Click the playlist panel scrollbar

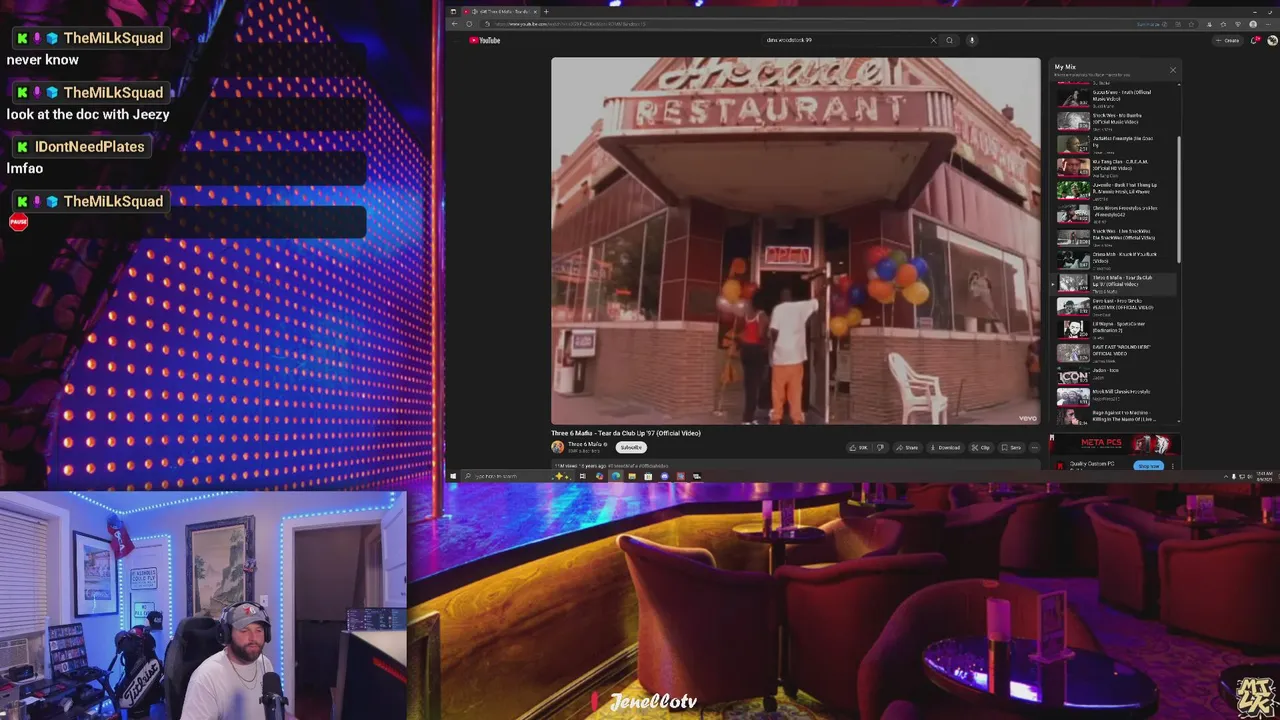click(1179, 200)
